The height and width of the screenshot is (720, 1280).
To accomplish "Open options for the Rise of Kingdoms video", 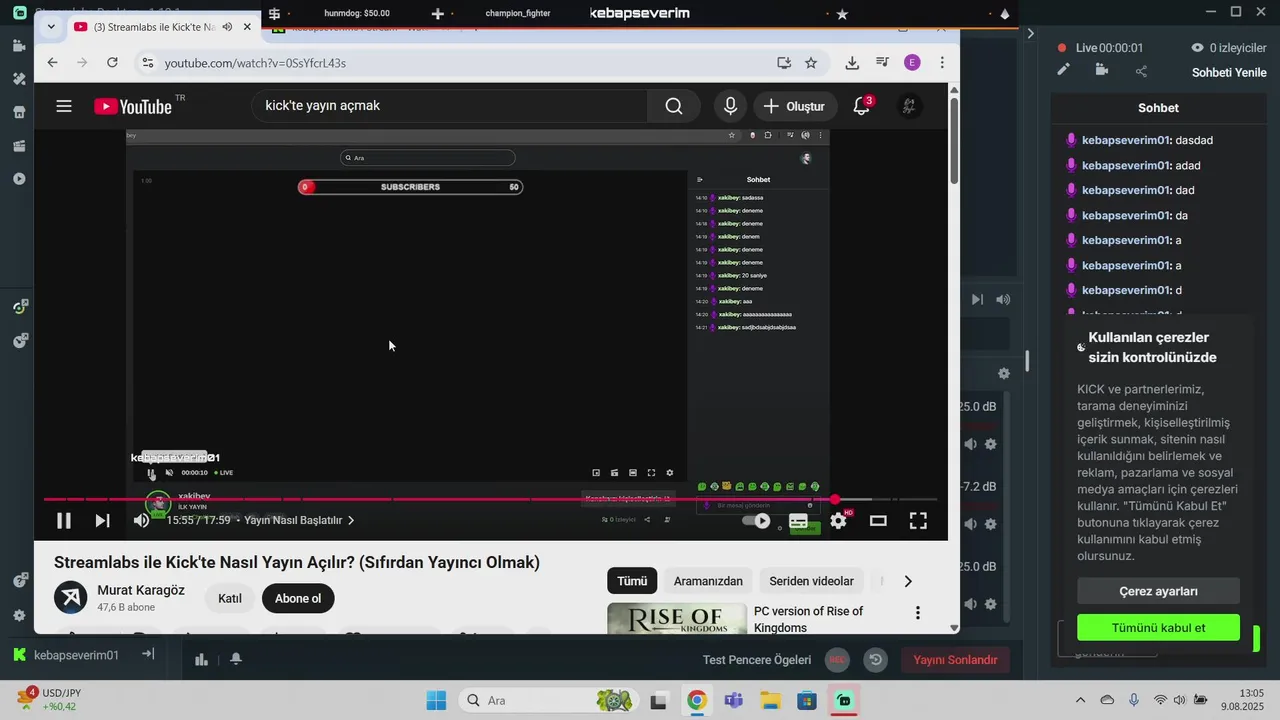I will tap(917, 613).
